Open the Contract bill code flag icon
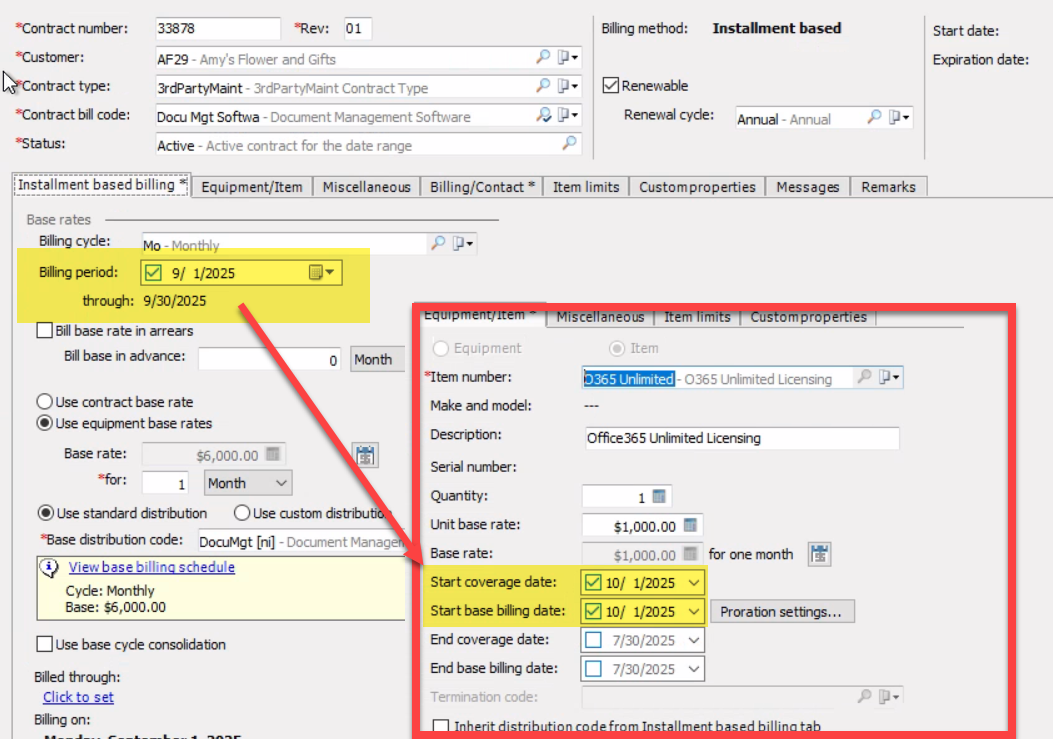 (567, 115)
